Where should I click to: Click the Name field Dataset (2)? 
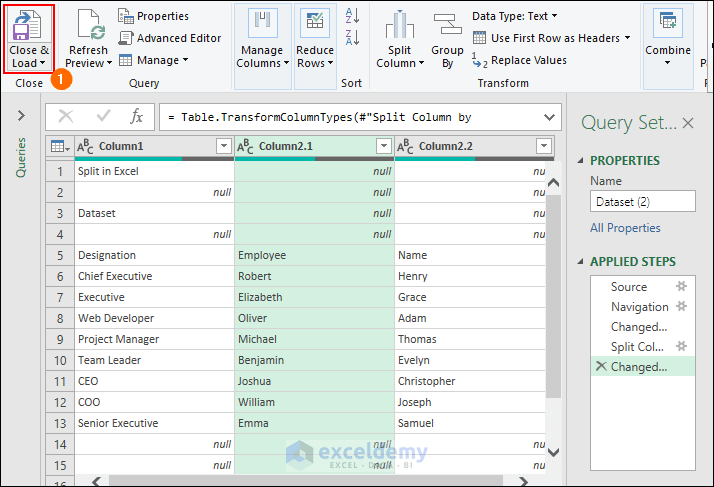(x=643, y=201)
